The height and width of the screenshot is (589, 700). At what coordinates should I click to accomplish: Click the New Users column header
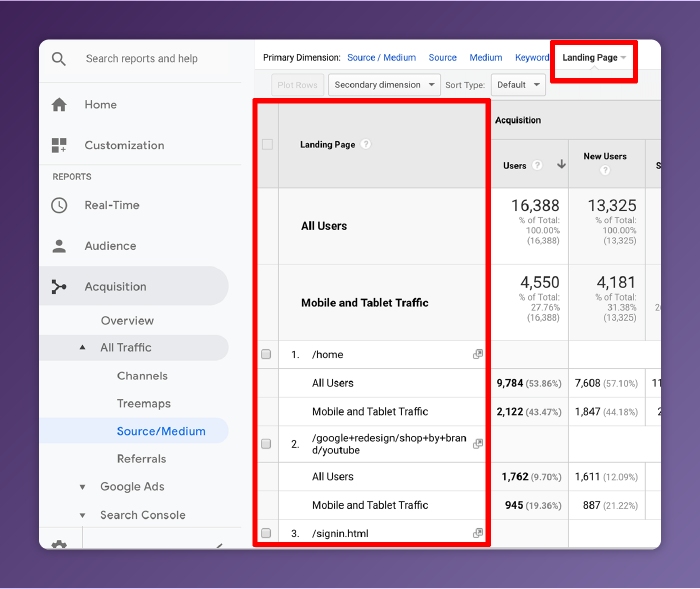click(x=605, y=156)
